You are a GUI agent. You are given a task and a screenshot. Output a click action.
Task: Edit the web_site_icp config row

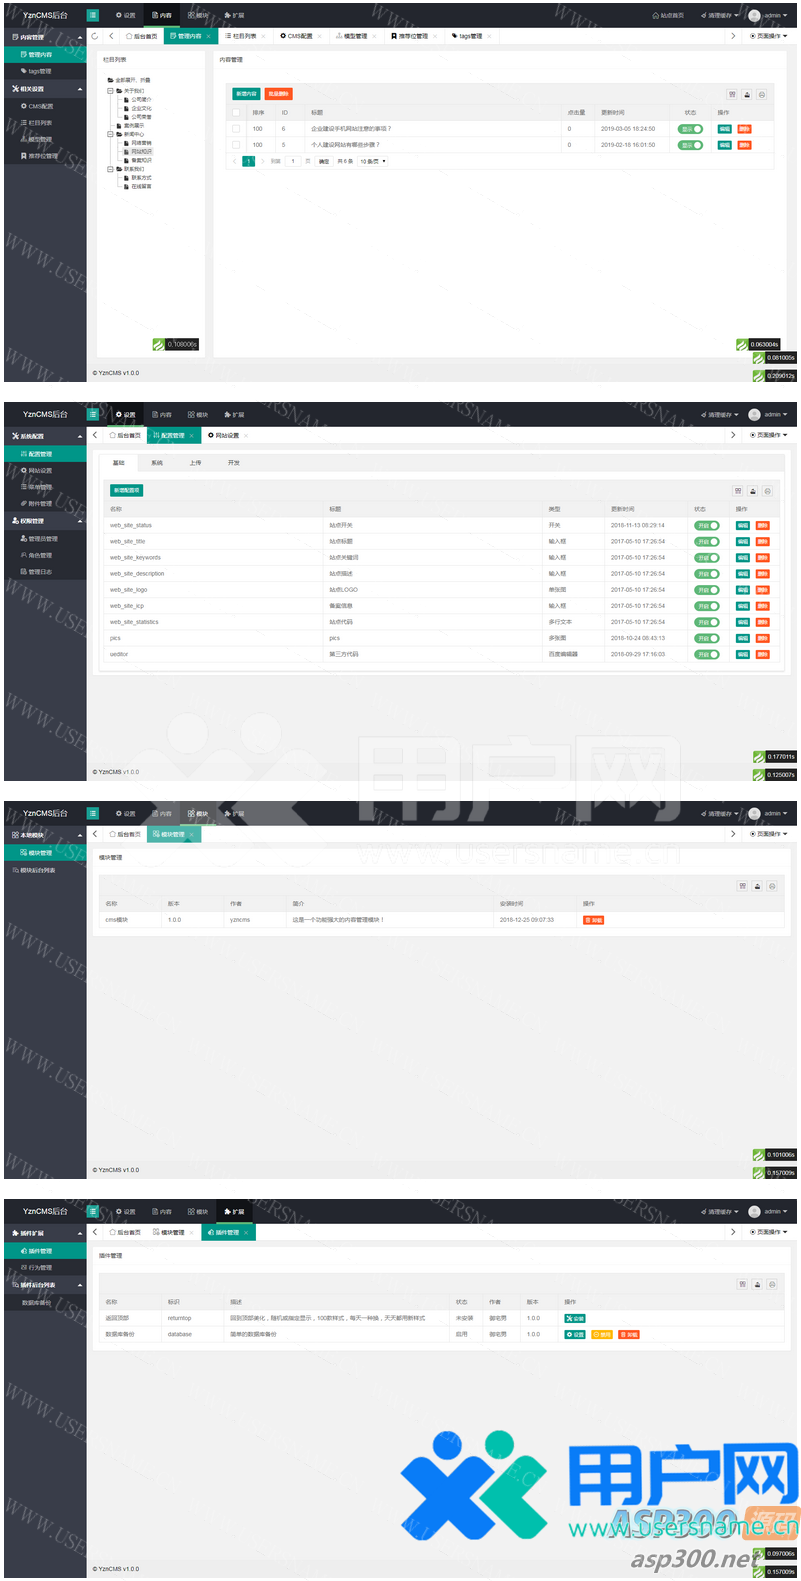click(743, 606)
